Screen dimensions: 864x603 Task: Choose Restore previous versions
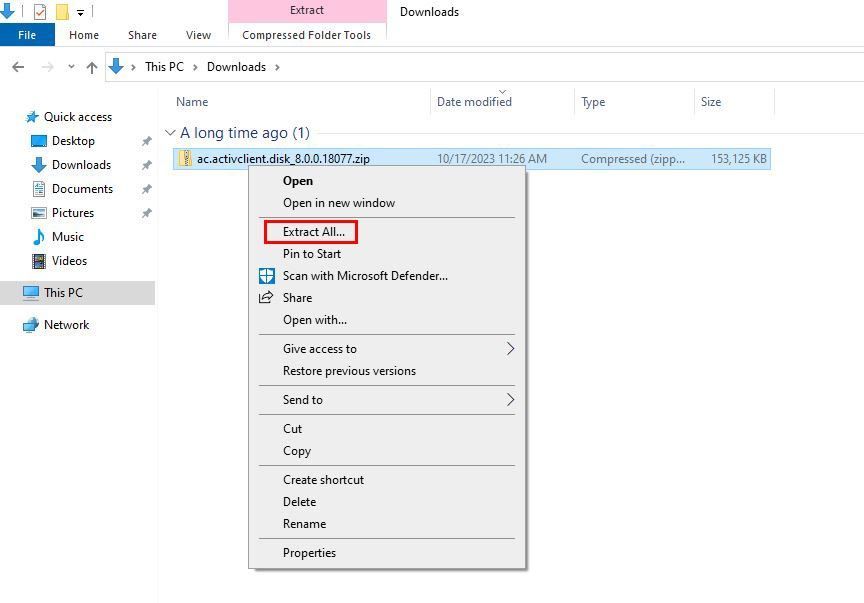(387, 371)
